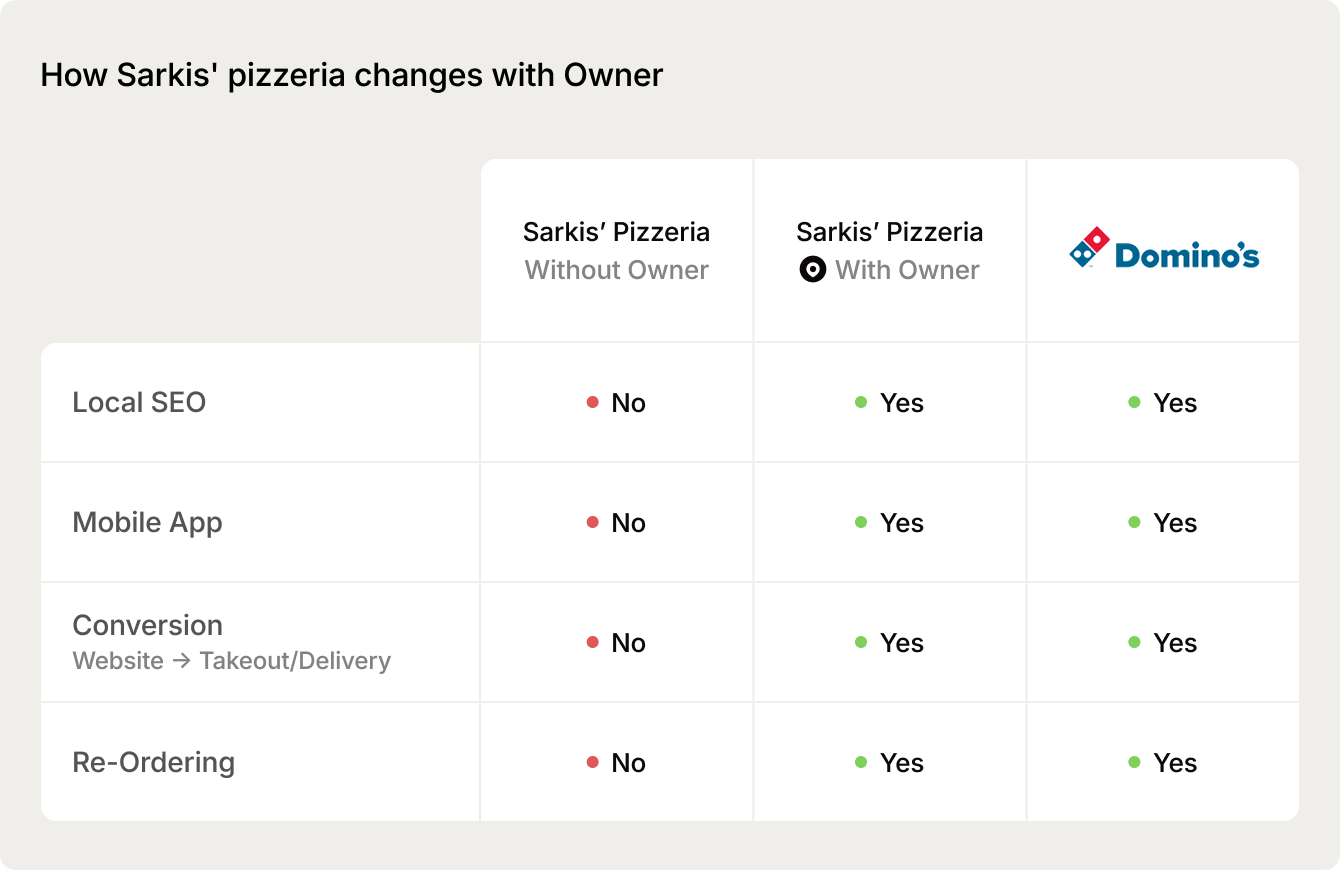The image size is (1340, 870).
Task: Click the red dot in Re-Ordering row
Action: [593, 763]
